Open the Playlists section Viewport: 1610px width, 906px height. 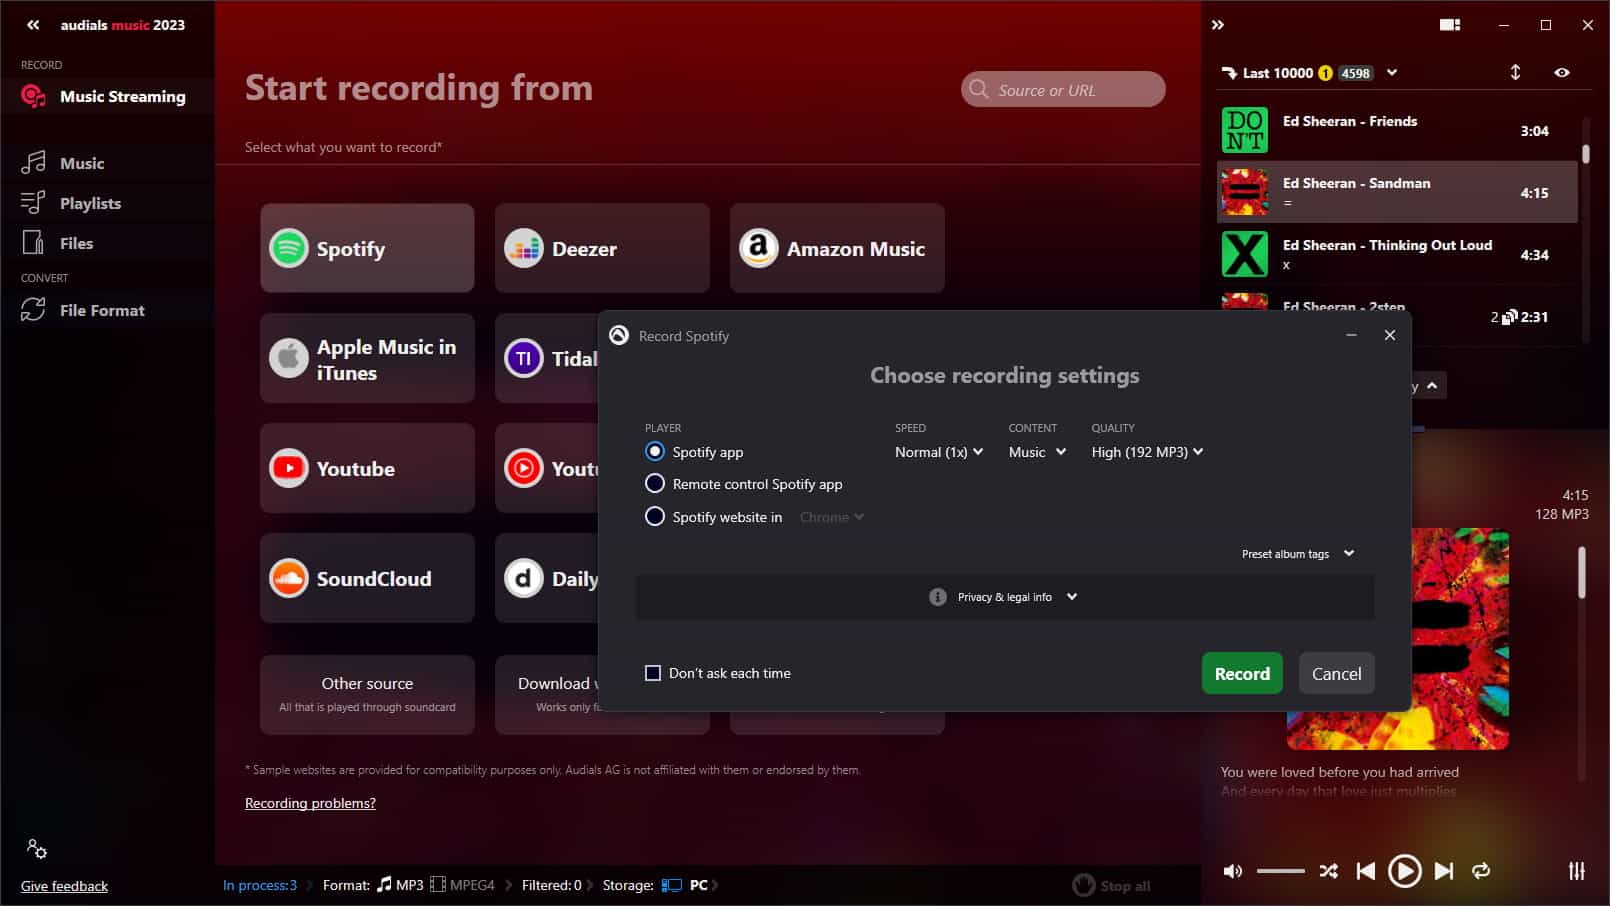point(107,203)
